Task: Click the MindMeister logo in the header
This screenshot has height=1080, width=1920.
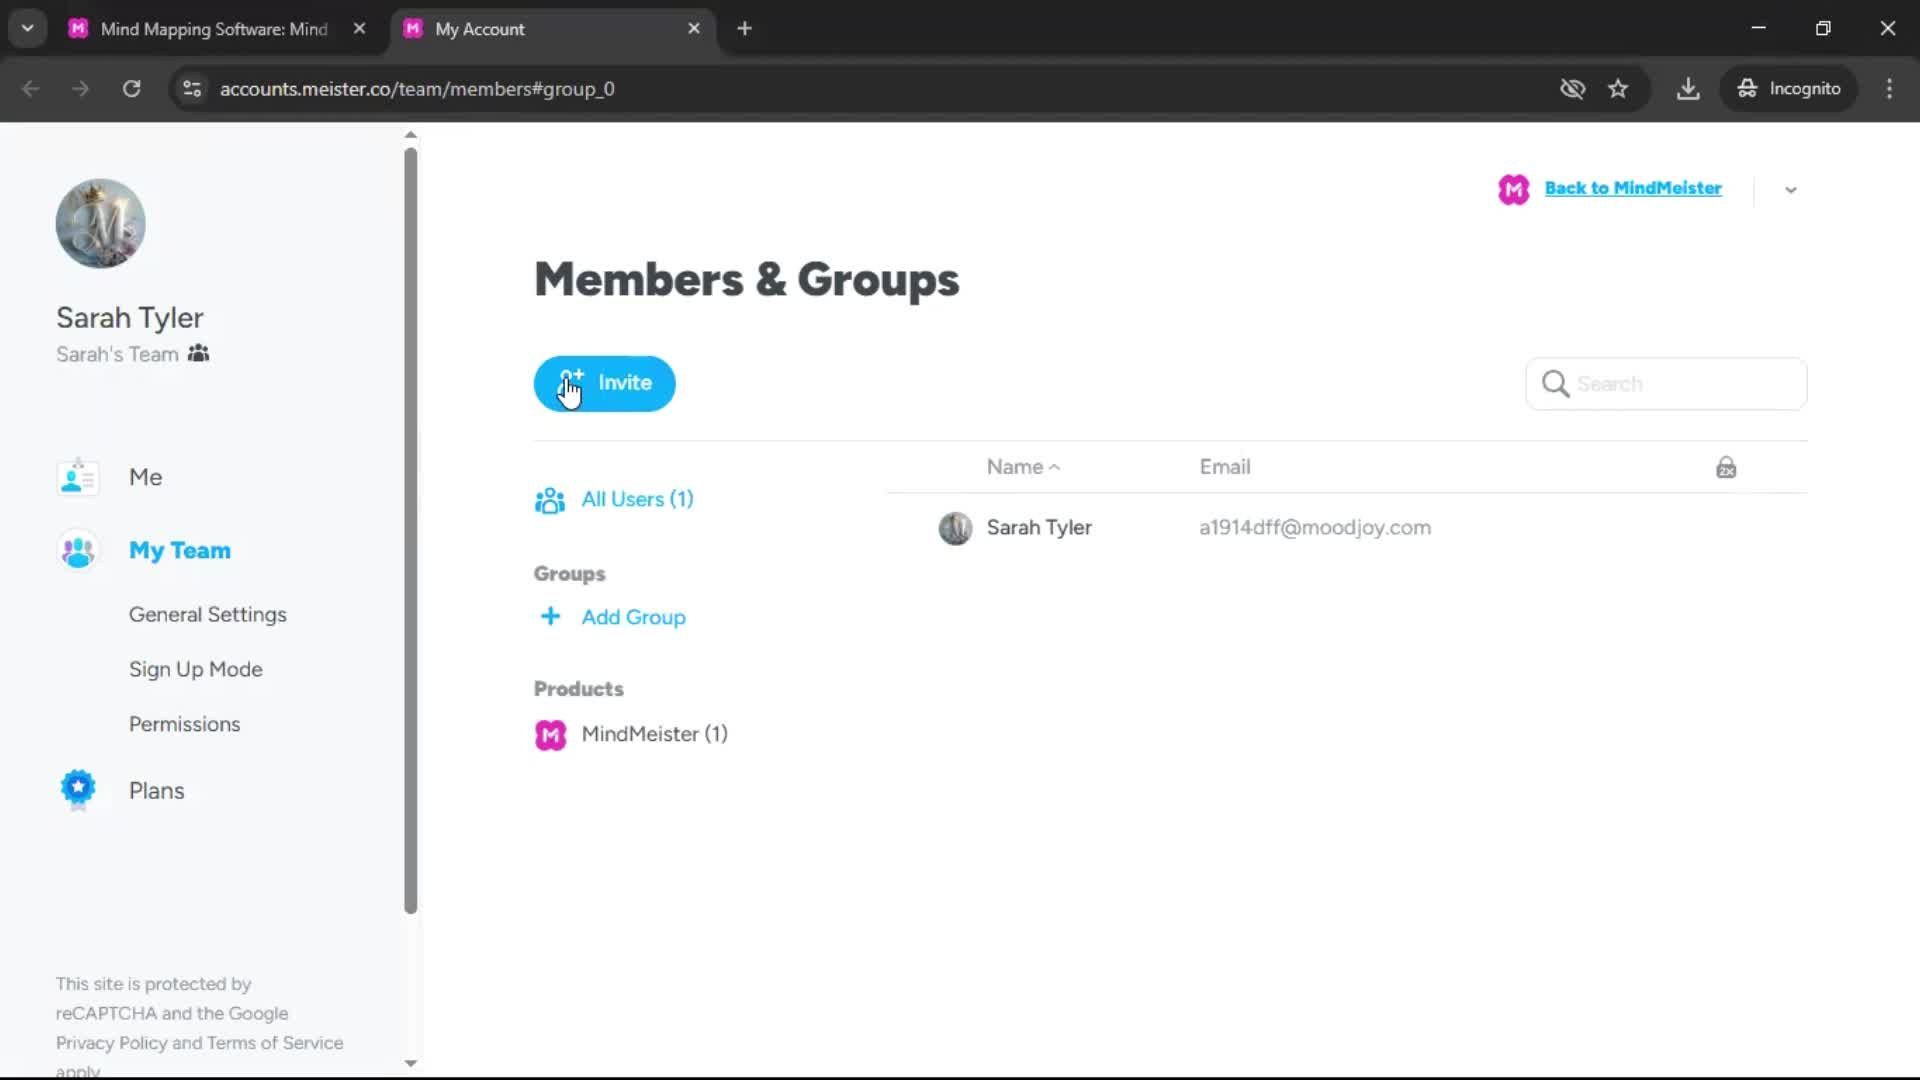Action: 1514,189
